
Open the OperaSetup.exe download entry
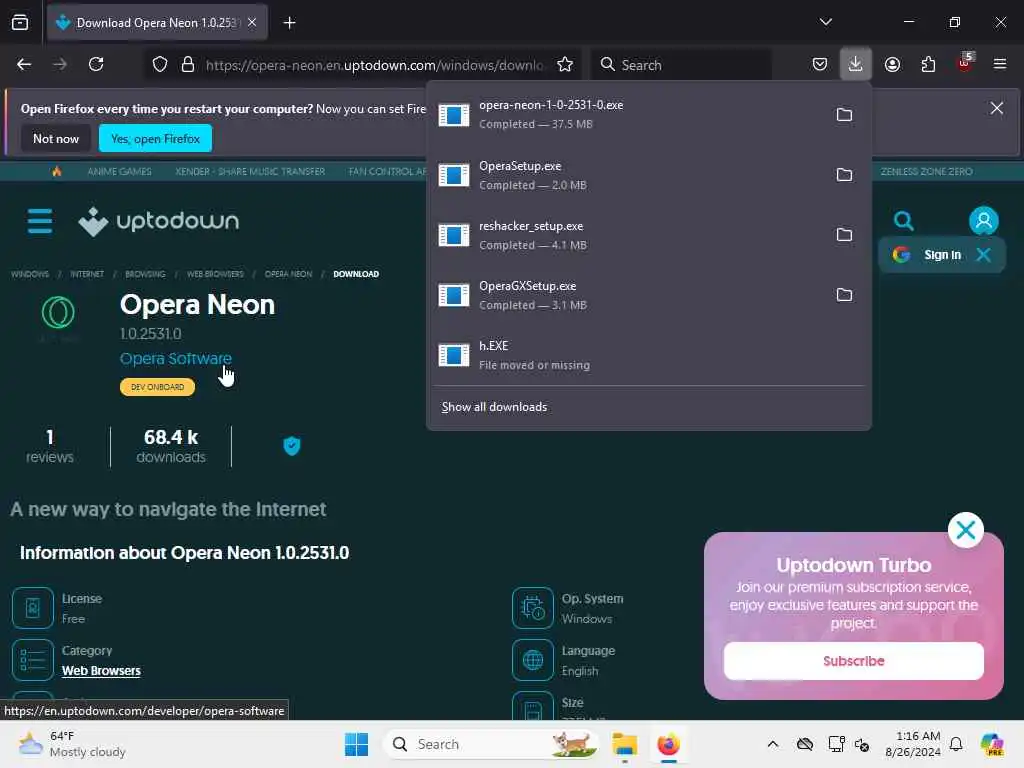tap(627, 175)
